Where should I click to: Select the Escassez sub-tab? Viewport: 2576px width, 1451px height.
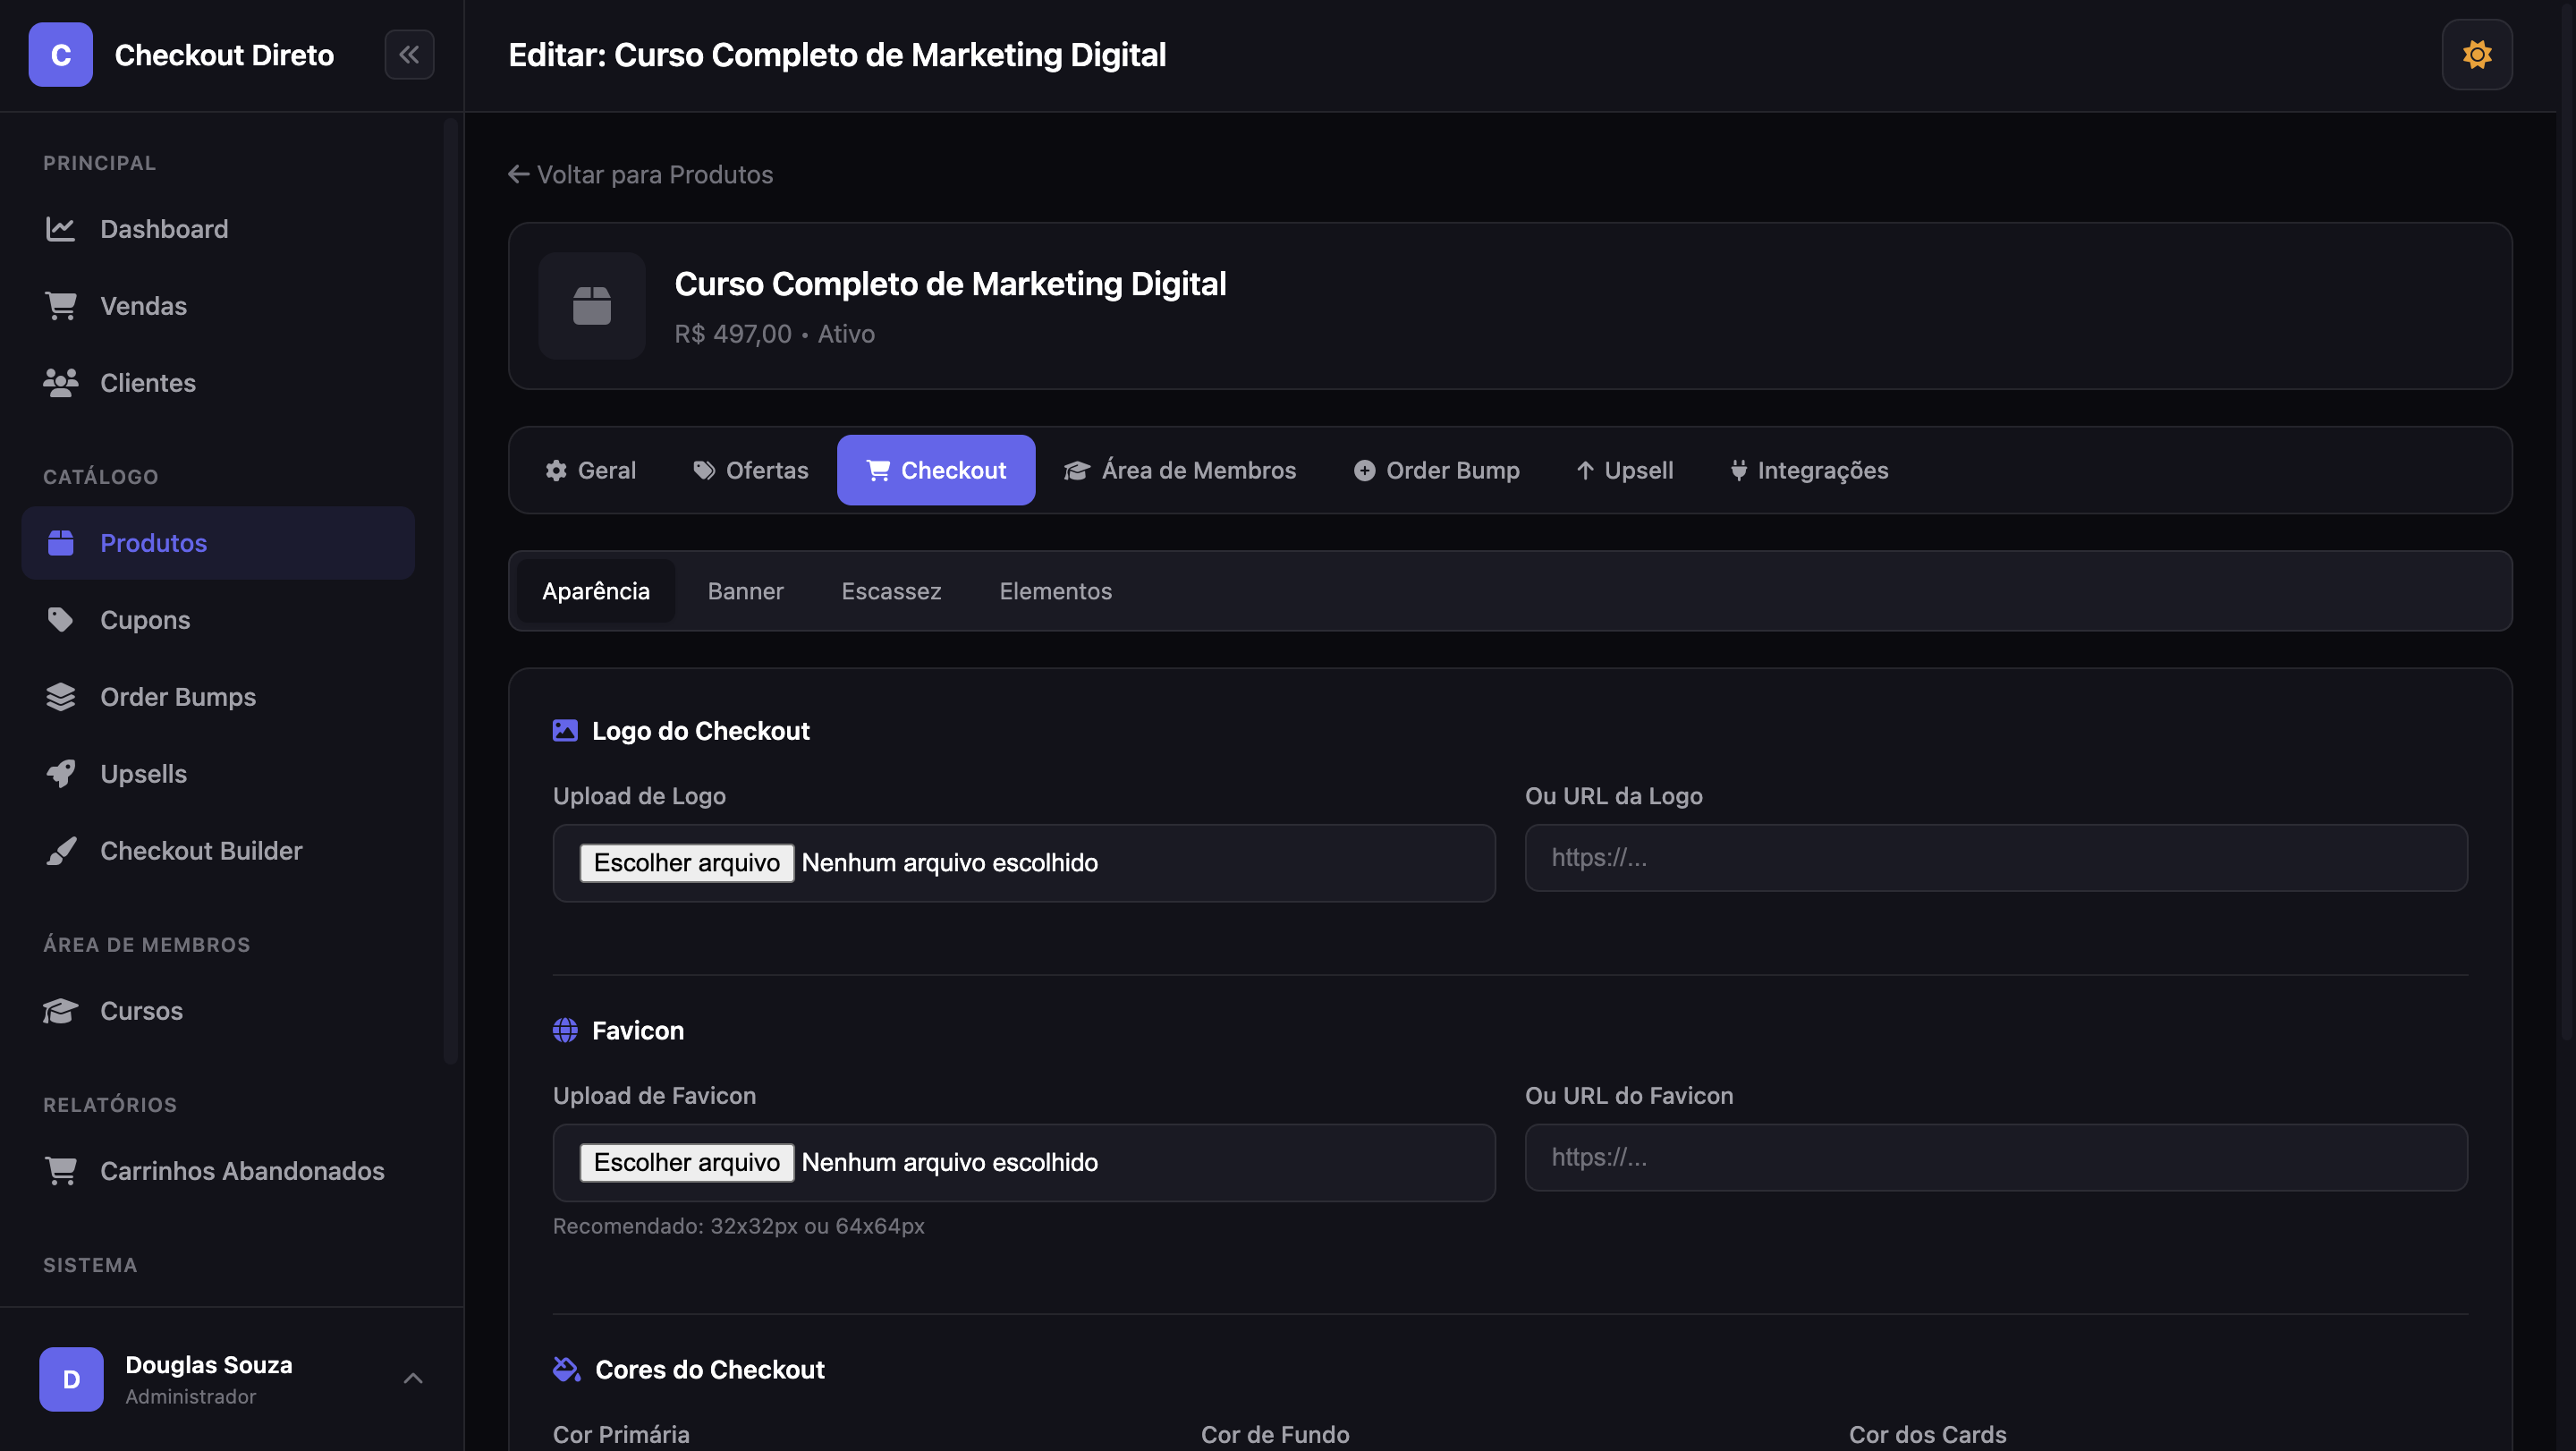tap(890, 591)
